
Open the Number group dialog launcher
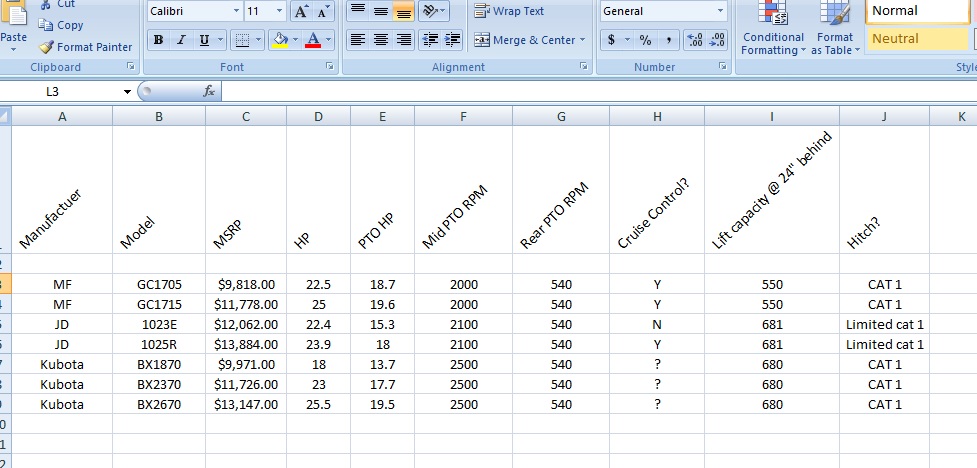[722, 66]
